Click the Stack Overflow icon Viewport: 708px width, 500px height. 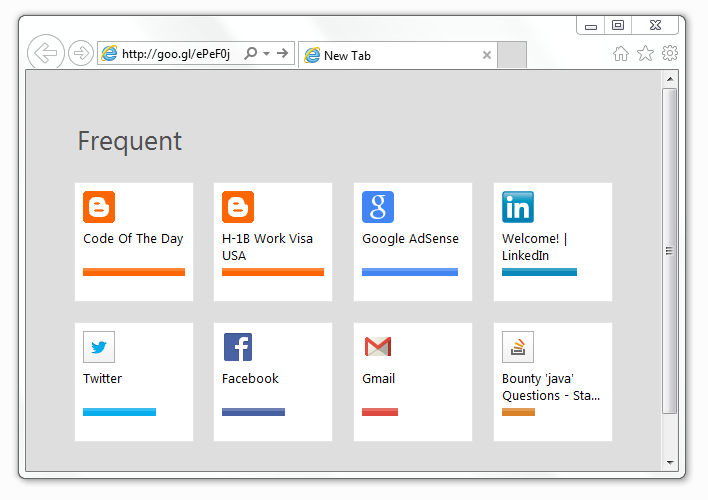click(x=518, y=347)
